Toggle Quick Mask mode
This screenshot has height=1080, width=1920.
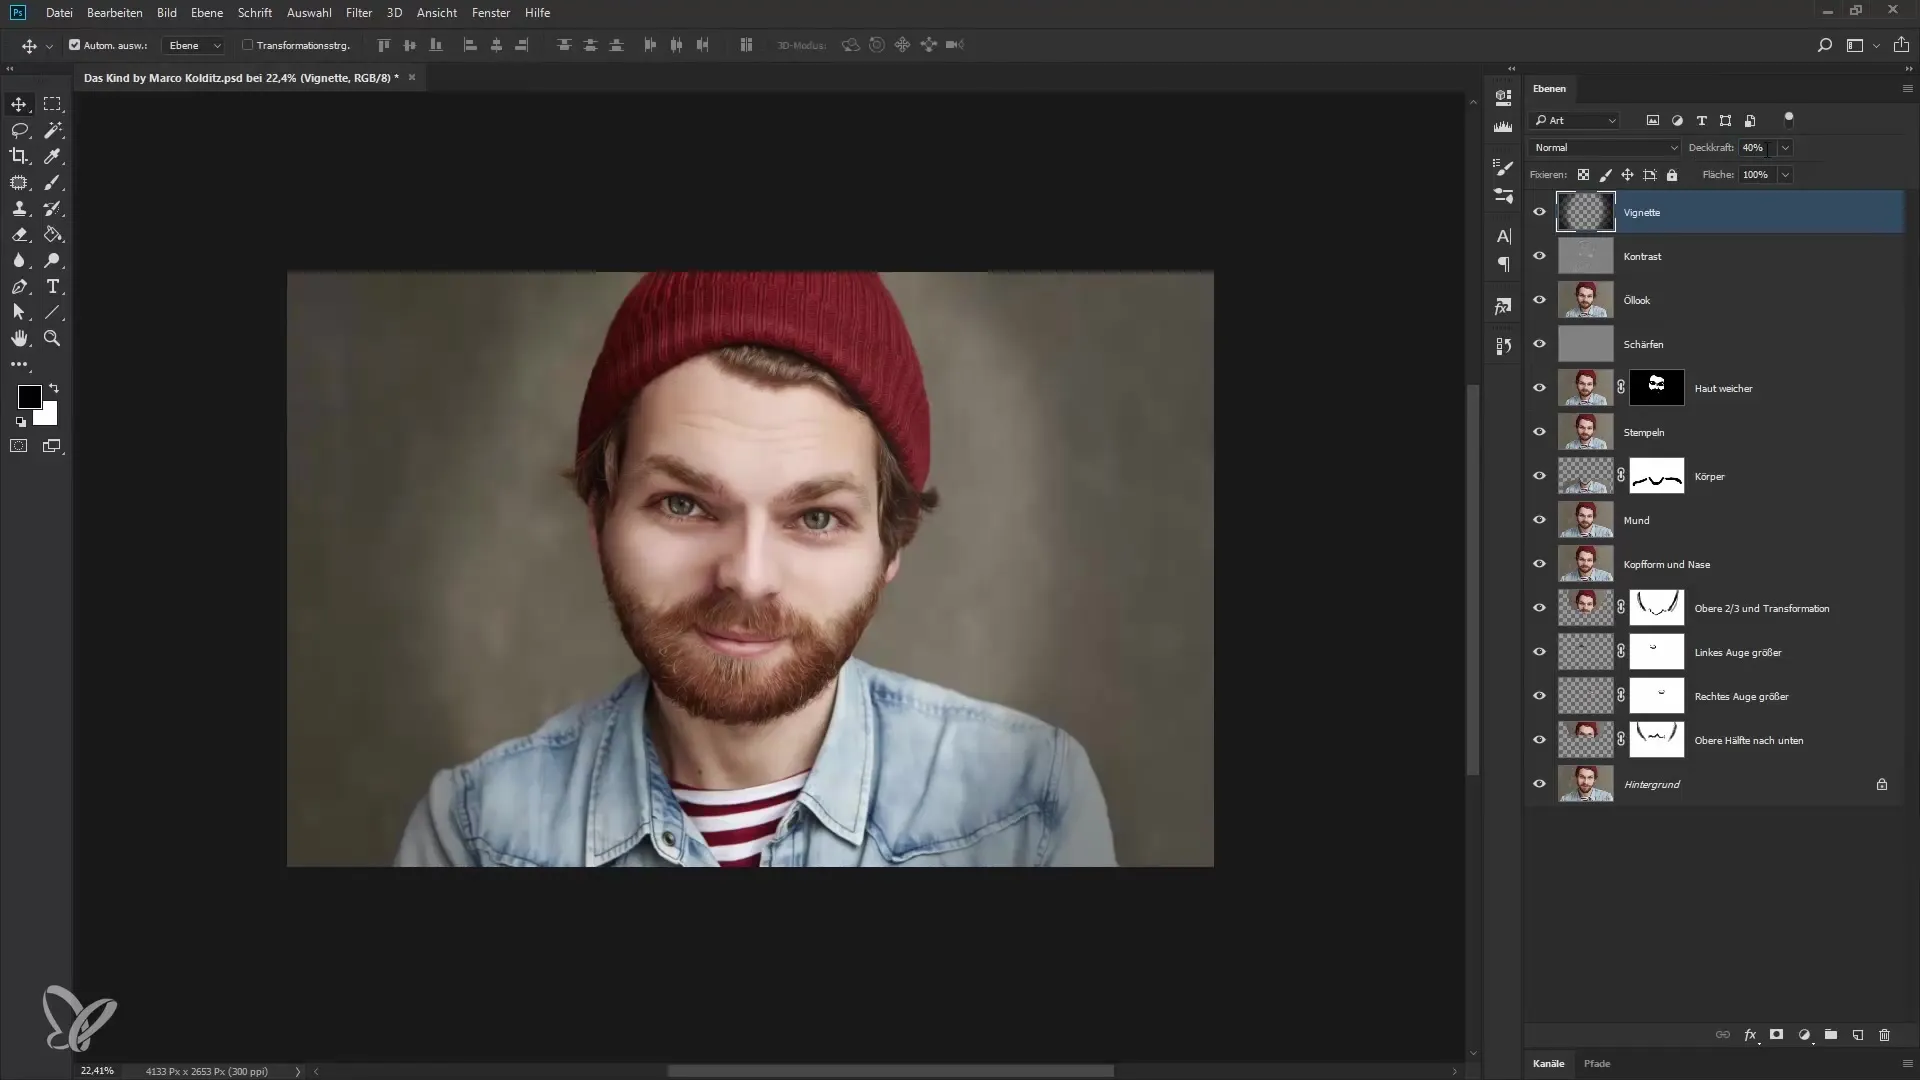[x=19, y=446]
